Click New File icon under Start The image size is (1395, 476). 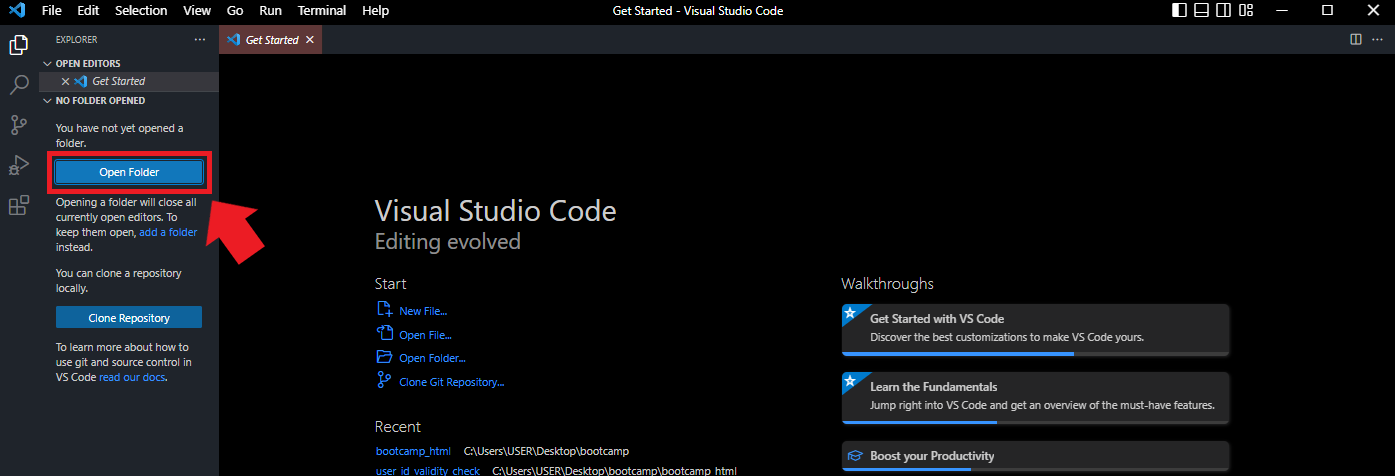[384, 310]
